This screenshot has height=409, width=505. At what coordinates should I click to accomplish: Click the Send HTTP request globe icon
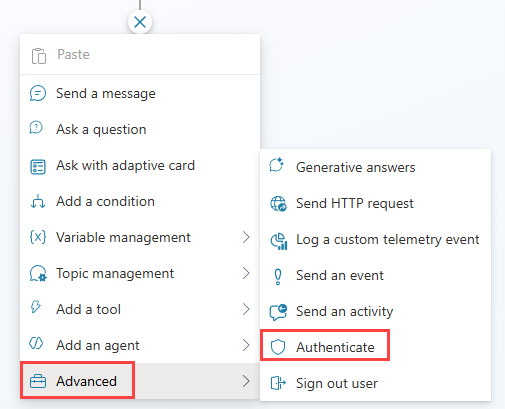pyautogui.click(x=278, y=203)
